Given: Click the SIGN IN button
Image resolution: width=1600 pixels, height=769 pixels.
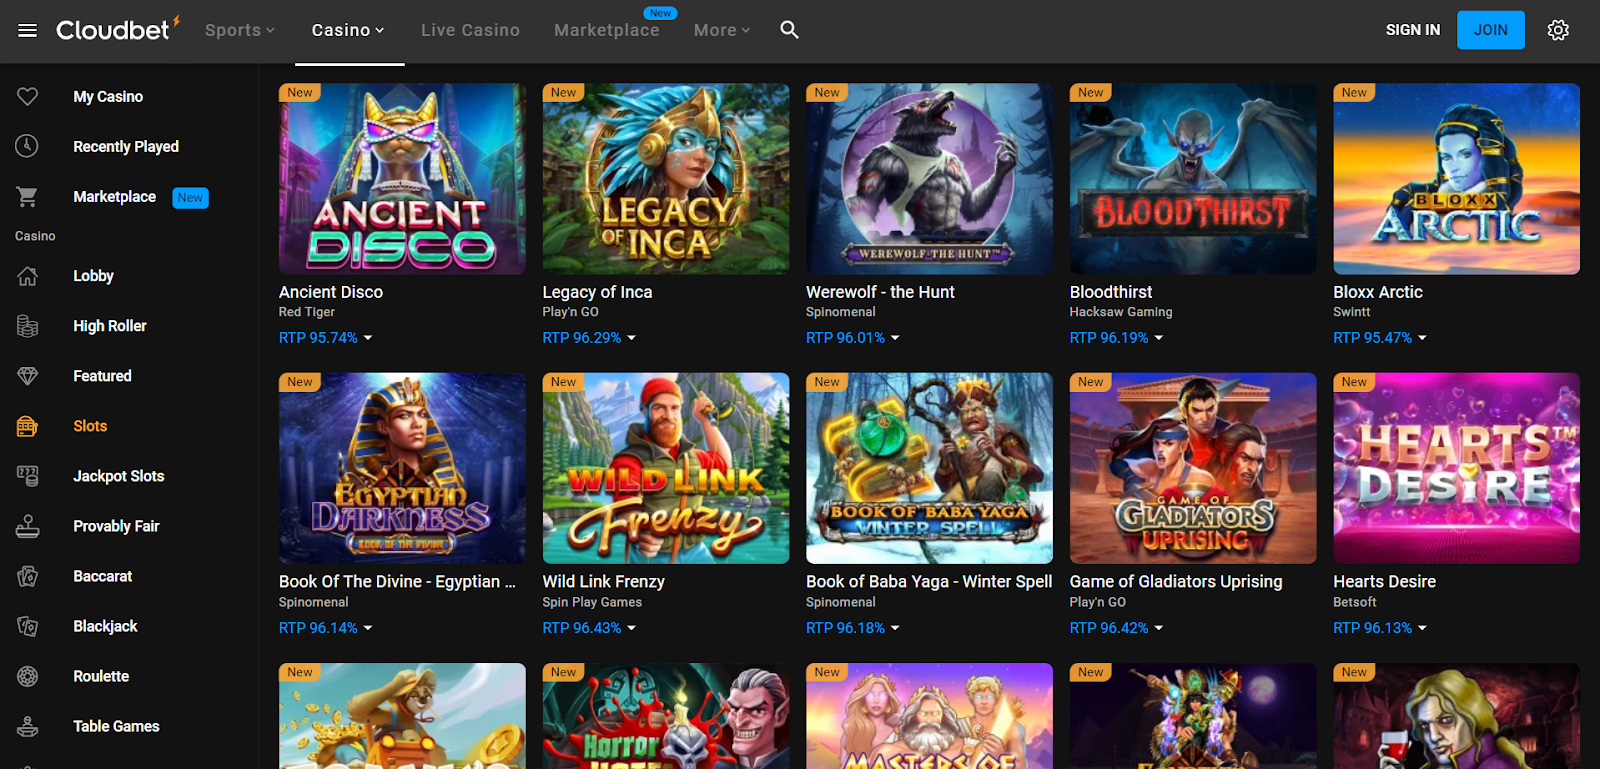Looking at the screenshot, I should tap(1413, 30).
